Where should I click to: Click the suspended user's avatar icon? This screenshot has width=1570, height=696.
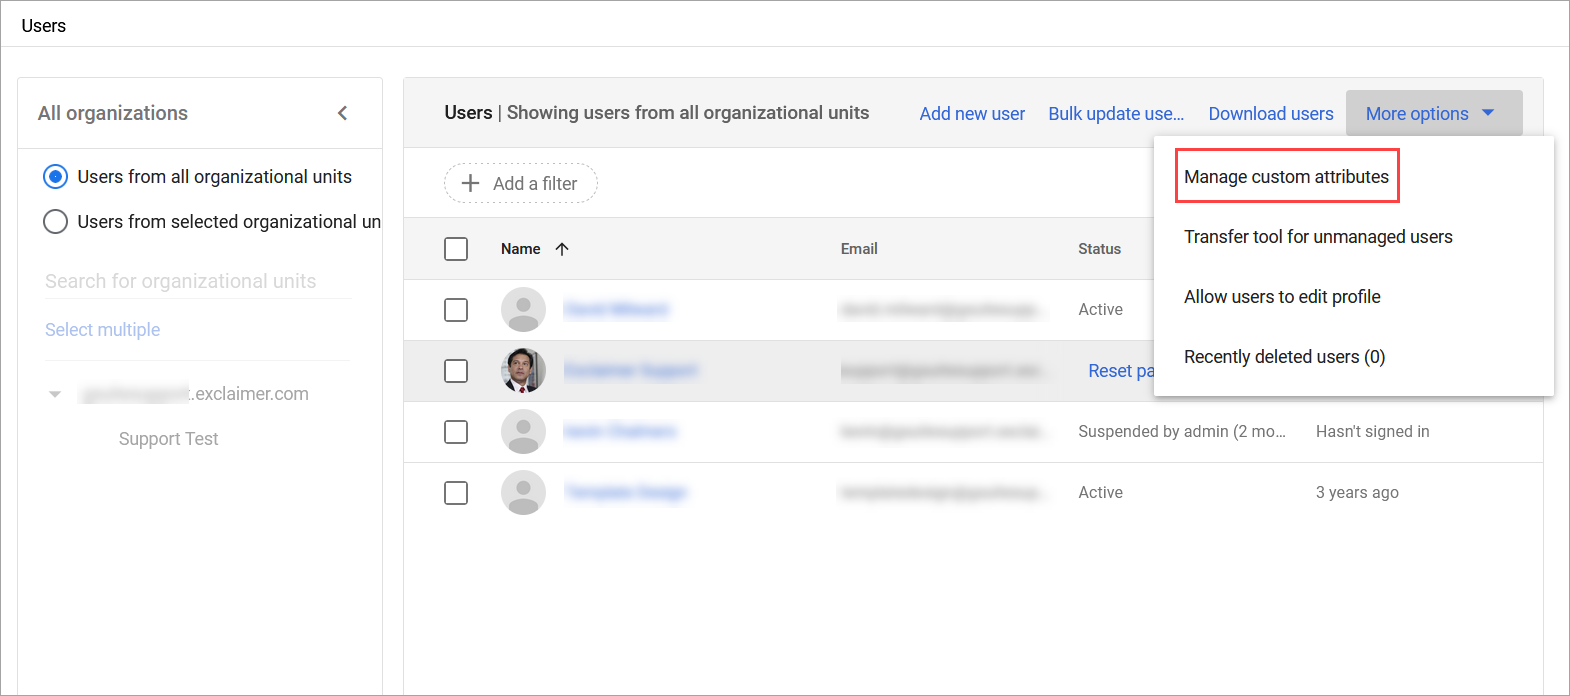click(x=523, y=432)
